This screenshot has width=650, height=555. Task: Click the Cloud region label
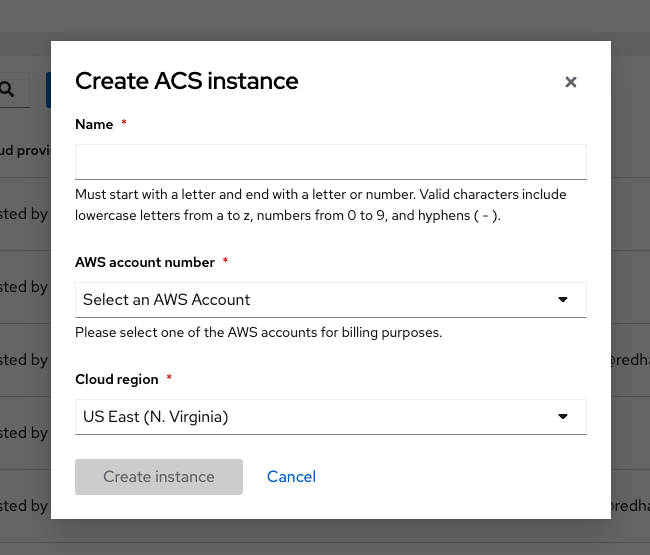[116, 379]
